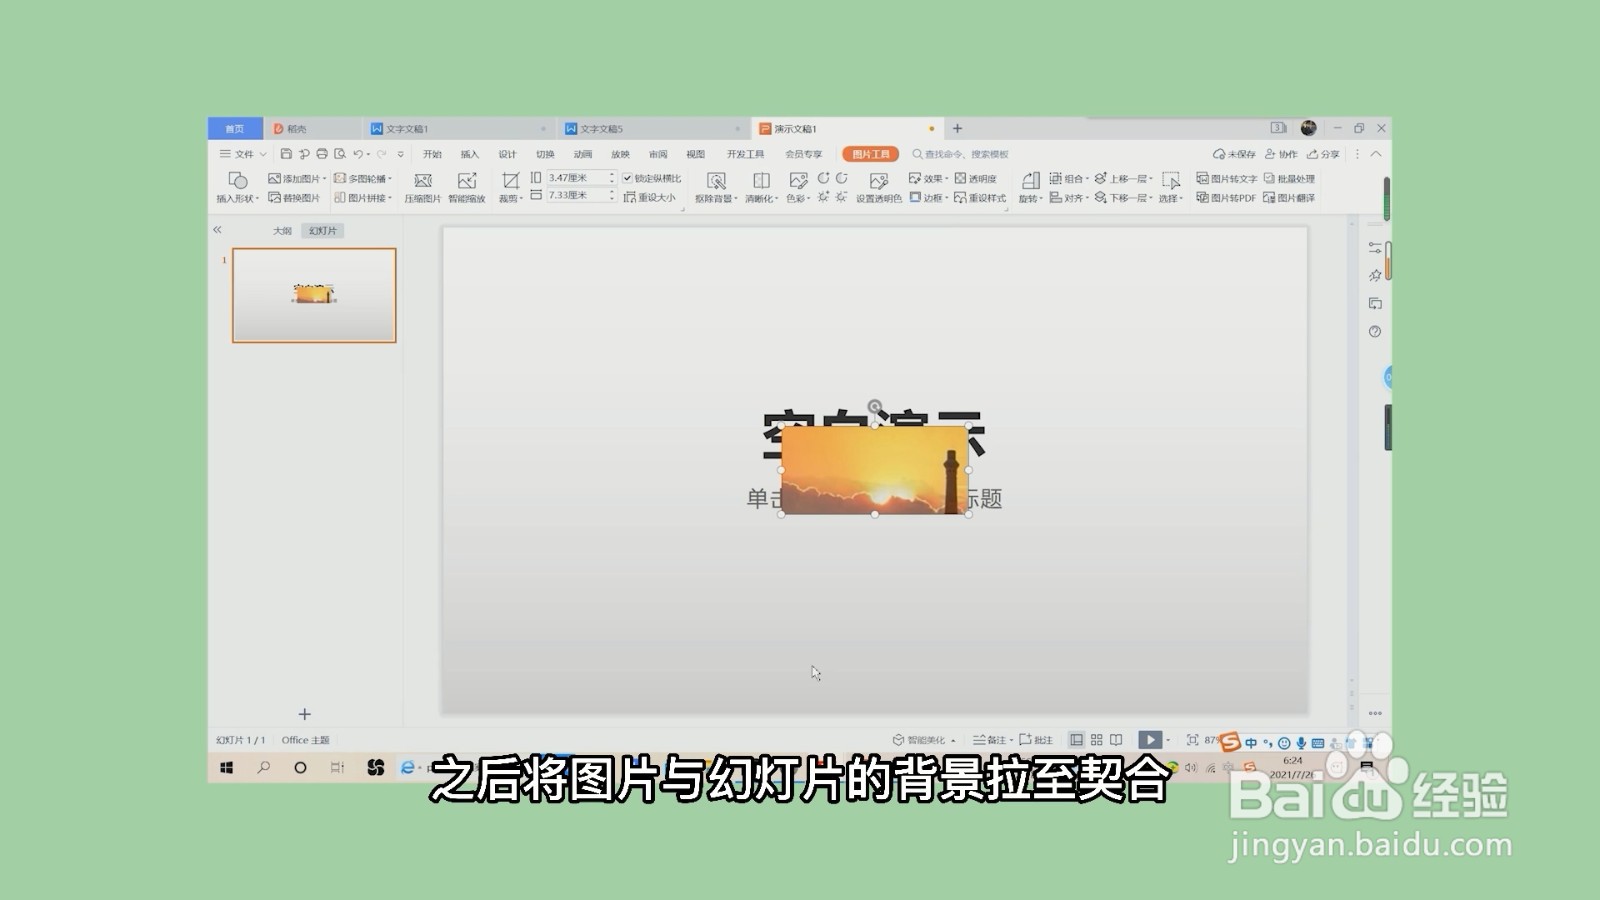Select the 裁剪 crop tool
1600x900 pixels.
pyautogui.click(x=510, y=181)
